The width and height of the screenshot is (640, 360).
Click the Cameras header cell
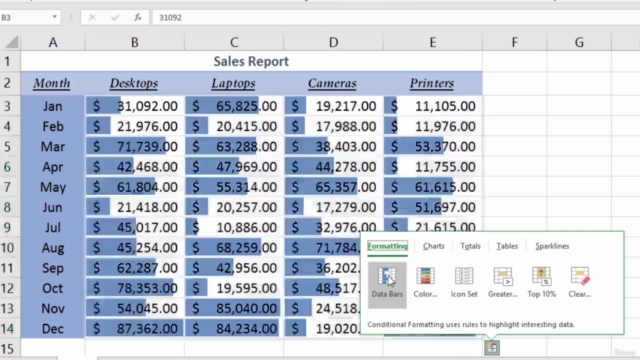coord(333,83)
